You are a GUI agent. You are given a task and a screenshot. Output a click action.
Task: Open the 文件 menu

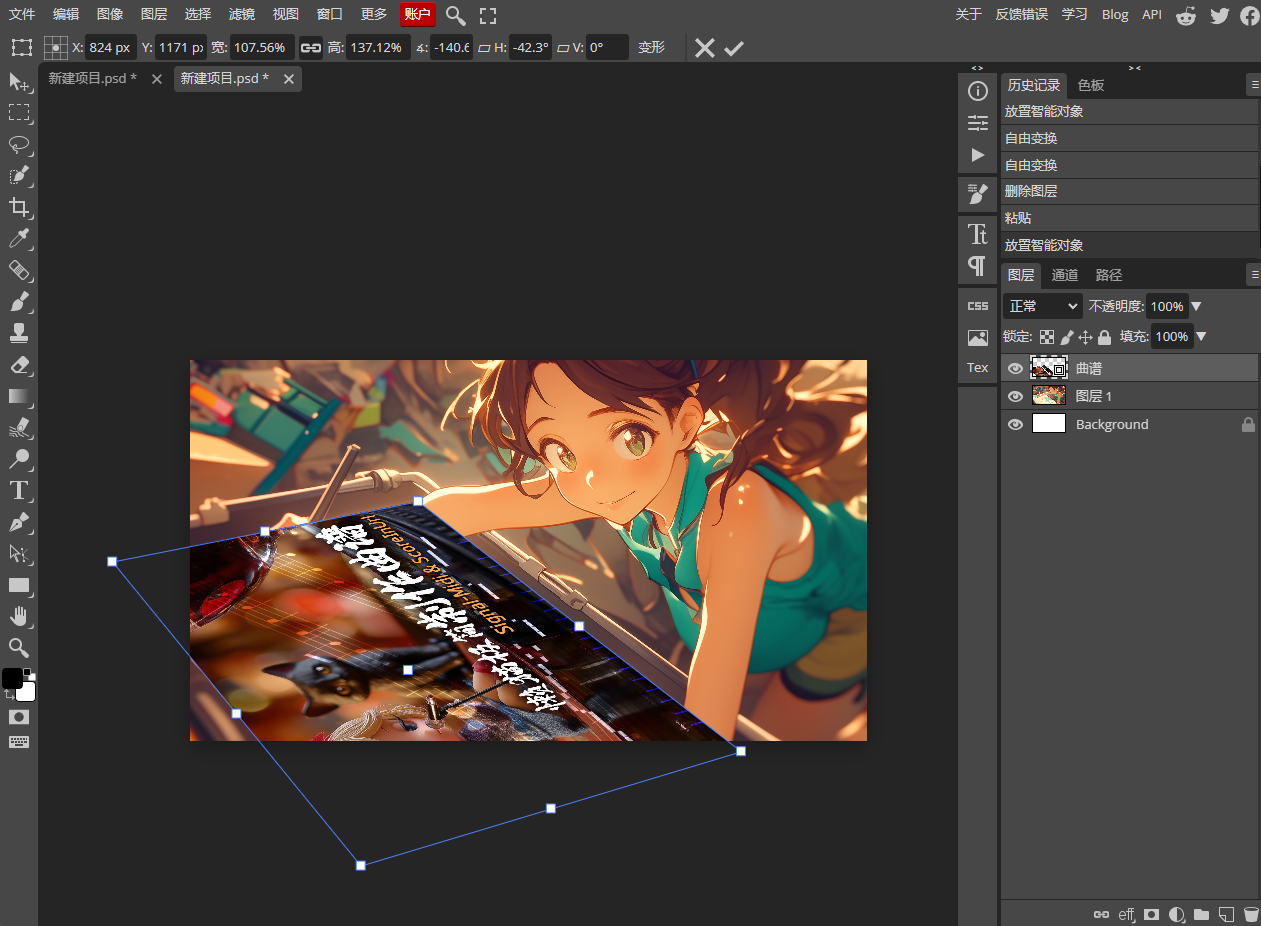[x=22, y=14]
